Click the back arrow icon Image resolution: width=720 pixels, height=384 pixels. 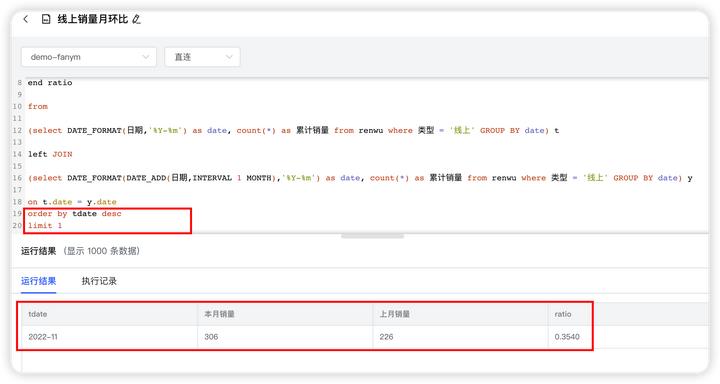point(26,19)
